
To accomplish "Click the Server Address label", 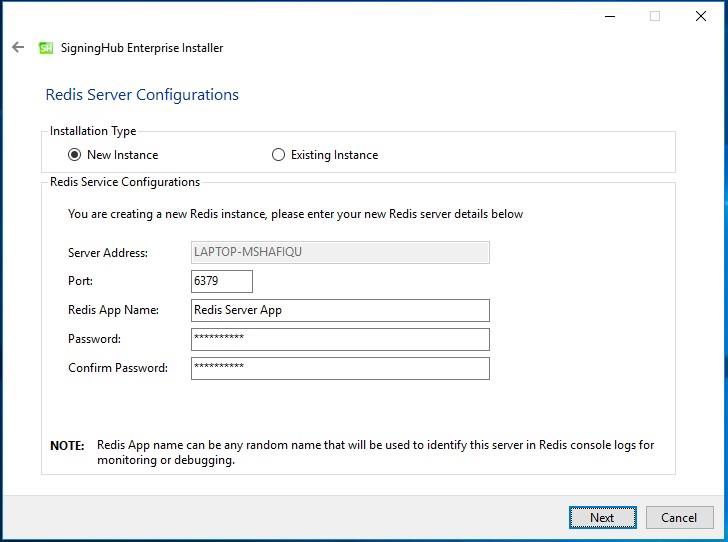I will (x=108, y=253).
